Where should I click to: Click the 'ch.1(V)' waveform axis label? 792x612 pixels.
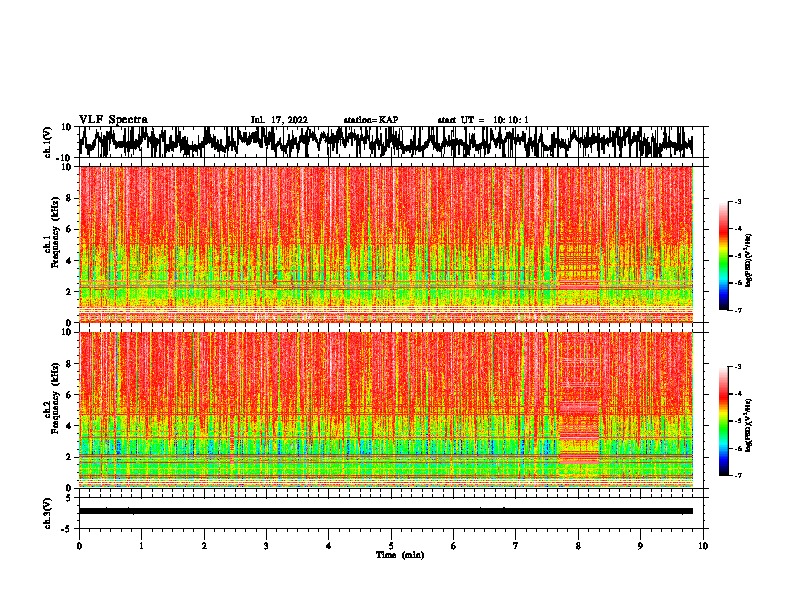[x=48, y=142]
